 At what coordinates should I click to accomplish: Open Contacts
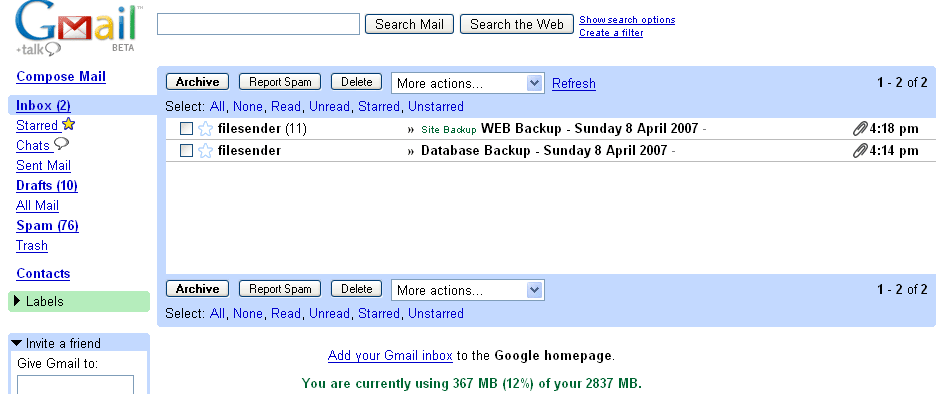43,274
